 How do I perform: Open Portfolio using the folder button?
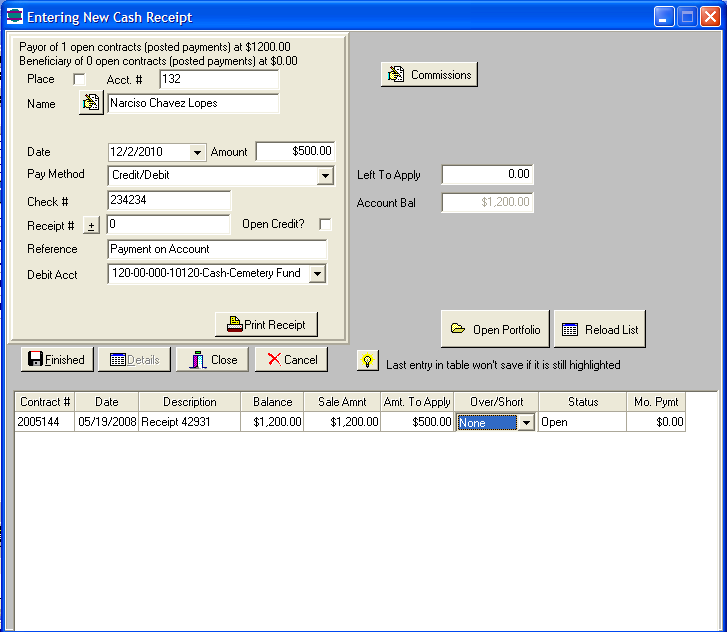coord(495,329)
